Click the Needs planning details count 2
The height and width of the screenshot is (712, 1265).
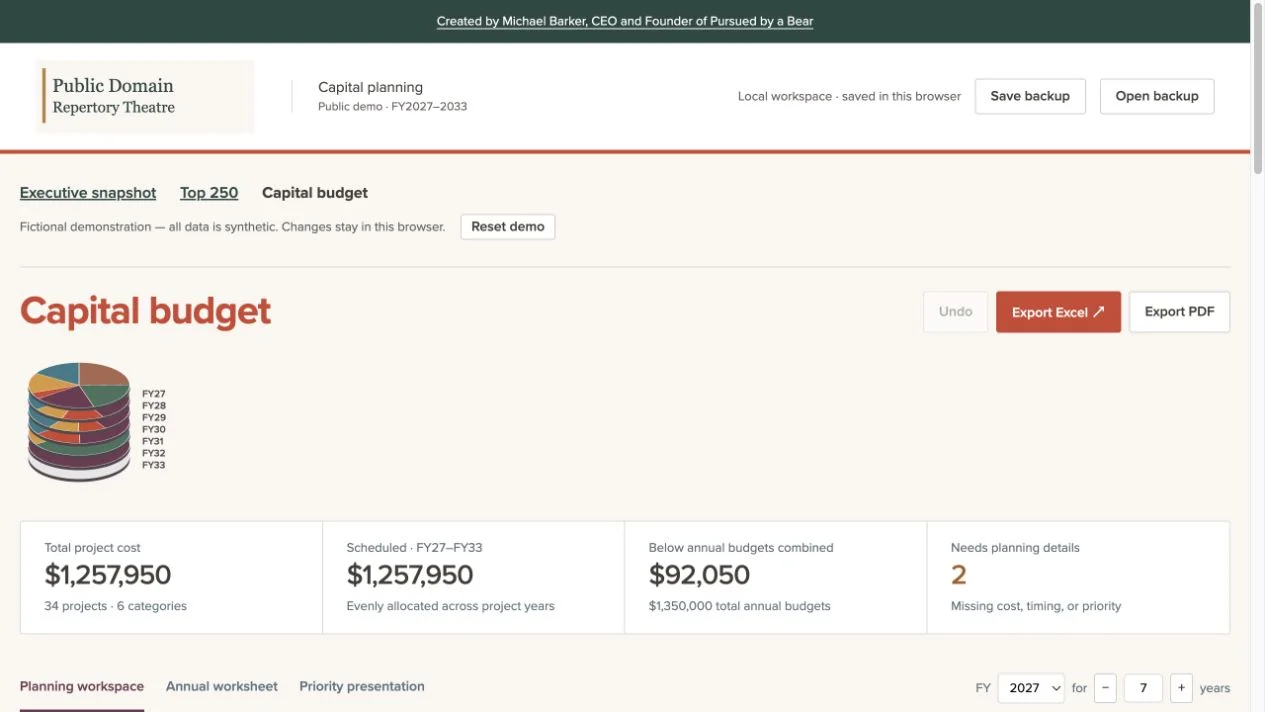(x=959, y=575)
